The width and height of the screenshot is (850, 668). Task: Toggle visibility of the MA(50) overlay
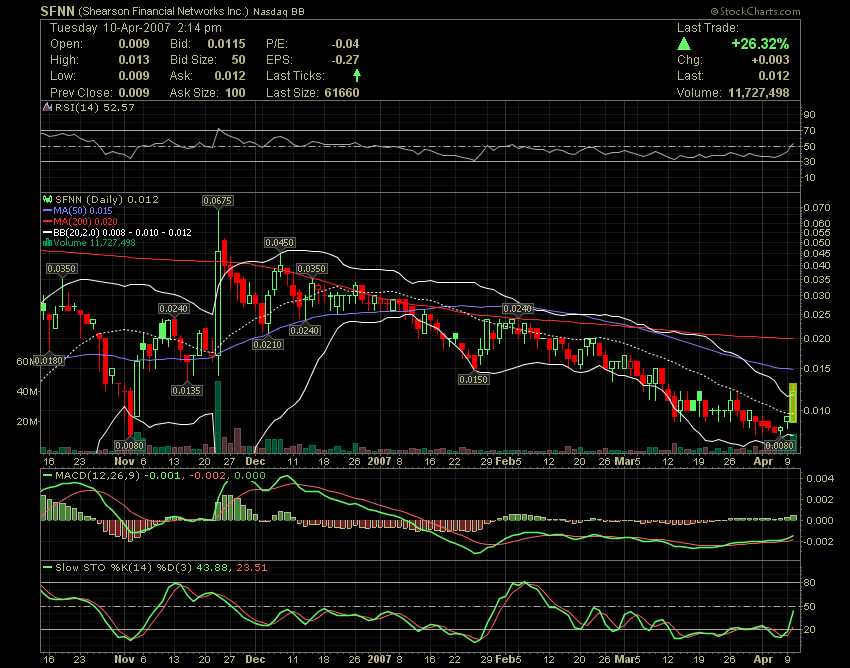47,211
